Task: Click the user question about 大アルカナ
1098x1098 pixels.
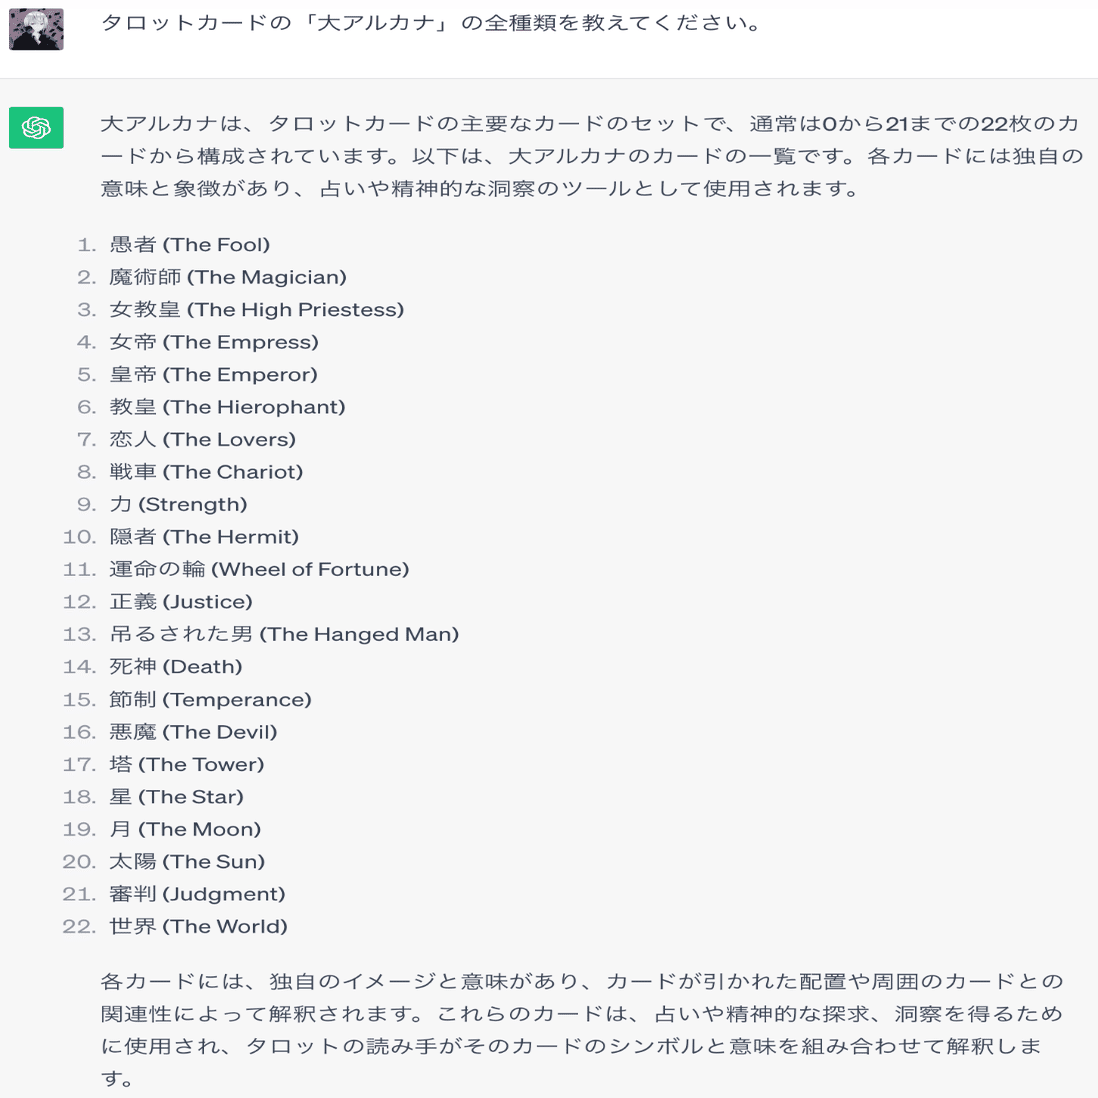Action: coord(431,23)
